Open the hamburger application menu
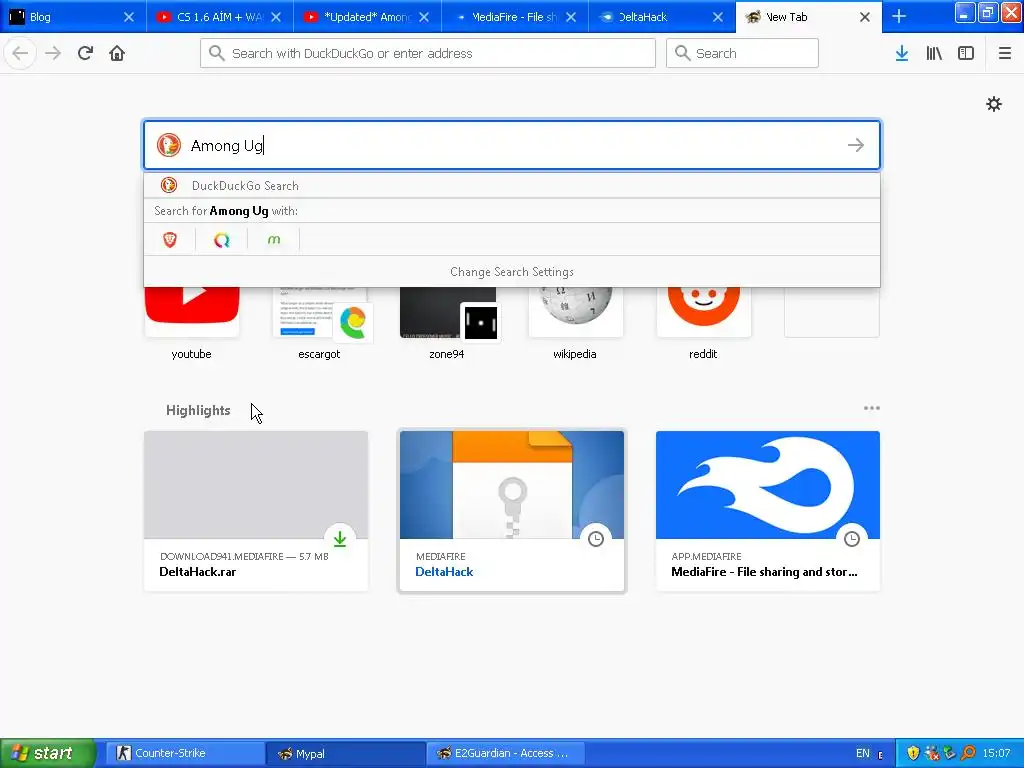 [1004, 53]
